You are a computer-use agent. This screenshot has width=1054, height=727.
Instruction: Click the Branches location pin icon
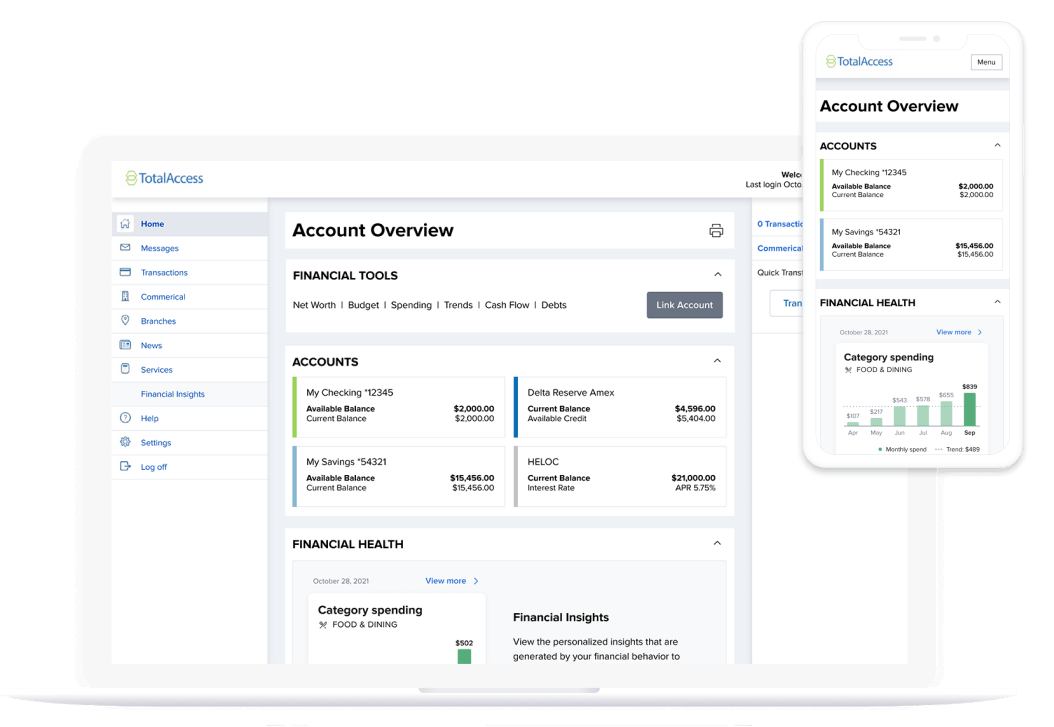click(125, 320)
